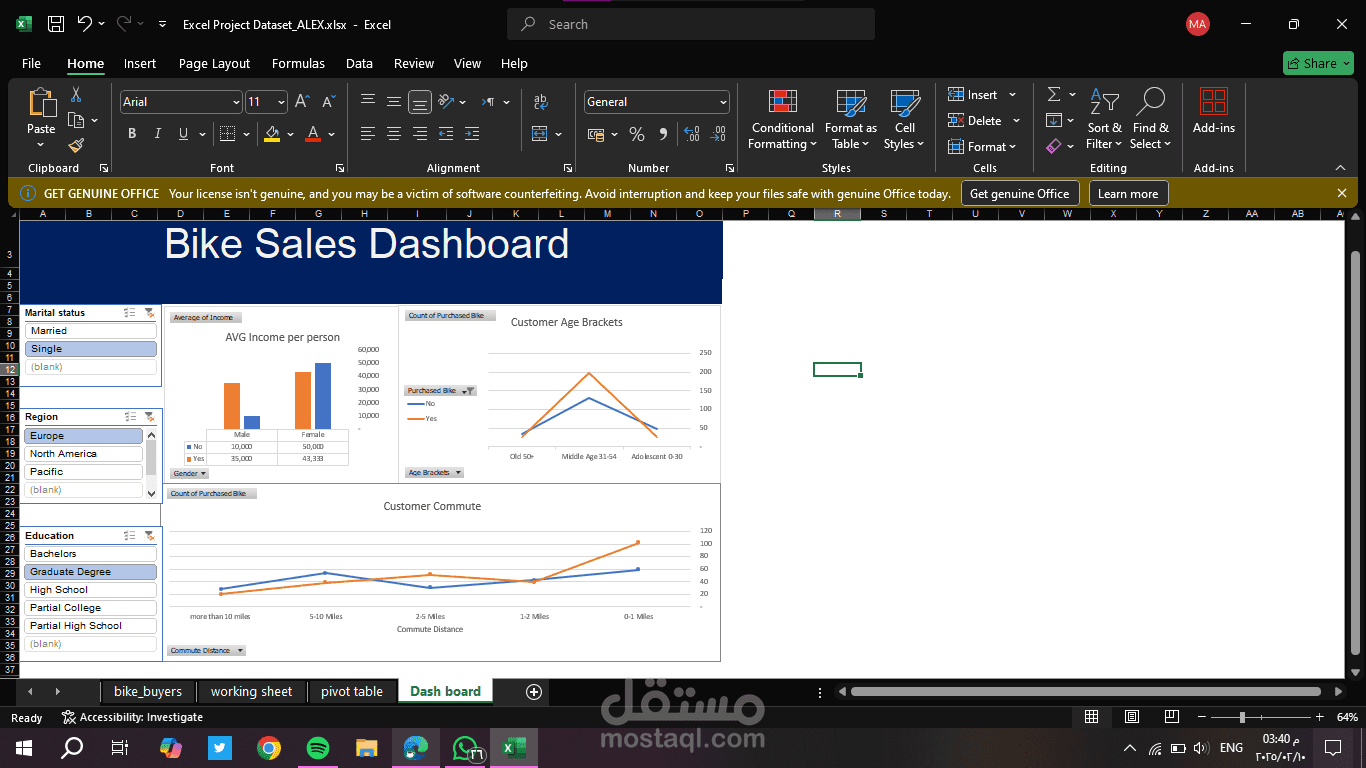Toggle Merge & Center button
1366x768 pixels.
pos(540,134)
